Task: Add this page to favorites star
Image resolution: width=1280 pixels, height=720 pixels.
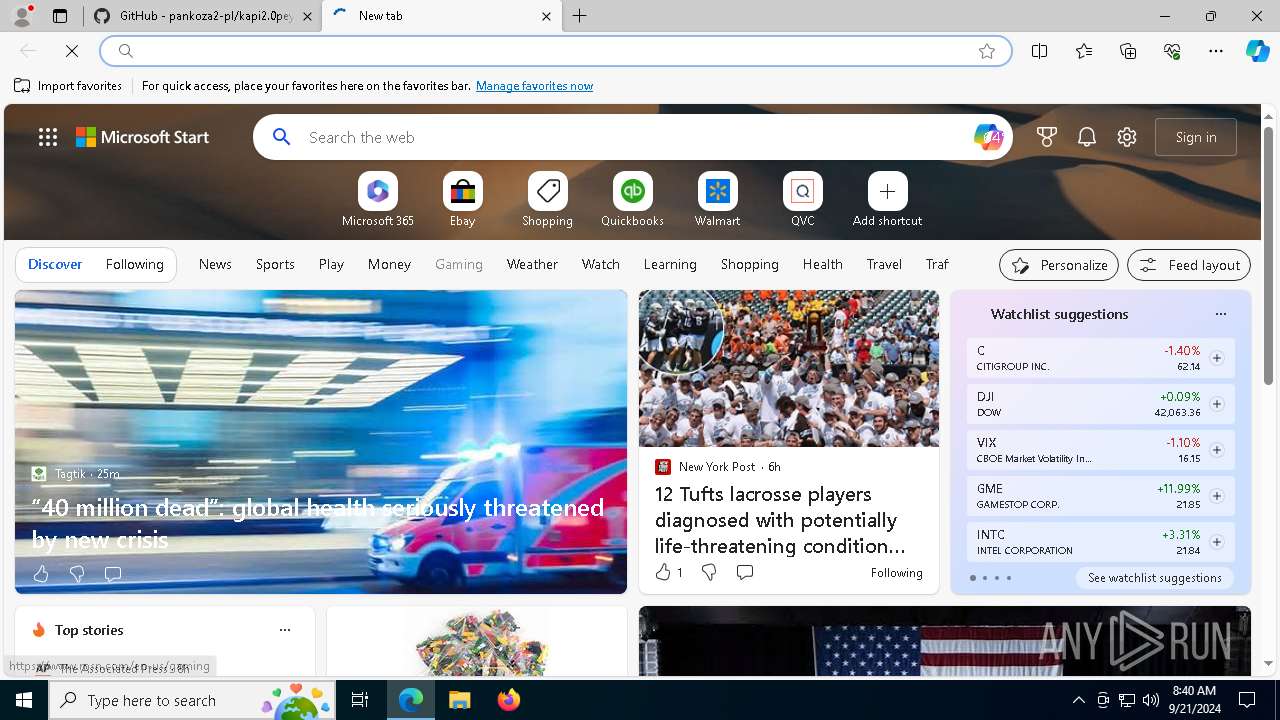Action: tap(987, 51)
